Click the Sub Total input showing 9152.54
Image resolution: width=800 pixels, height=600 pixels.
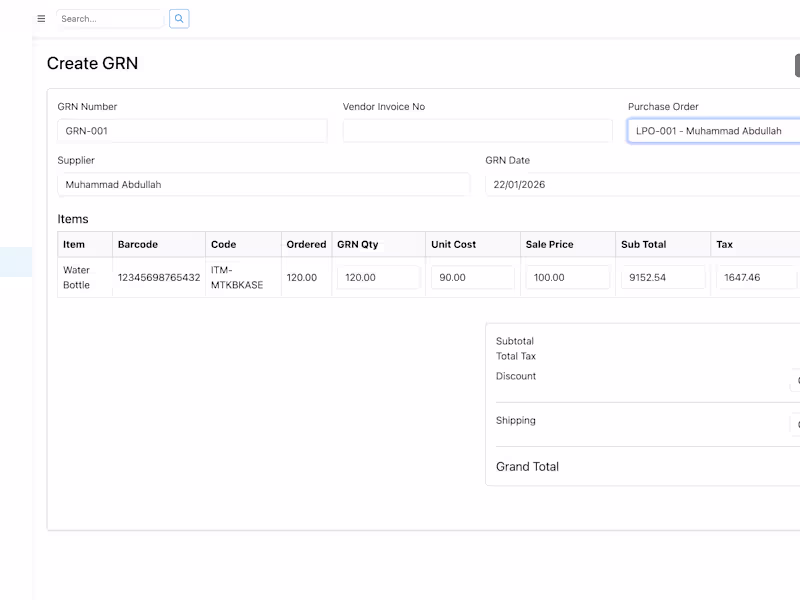coord(662,278)
